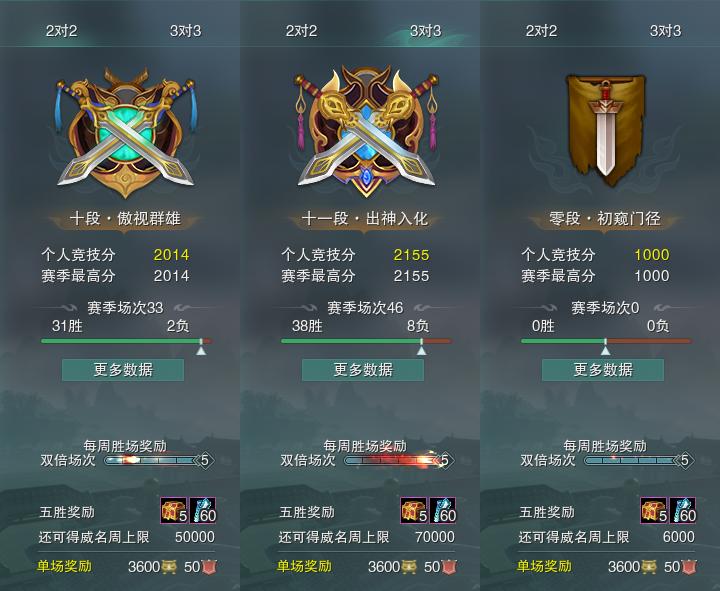Click treasure chest reward icon in middle panel
Screen dimensions: 720x591
click(414, 511)
